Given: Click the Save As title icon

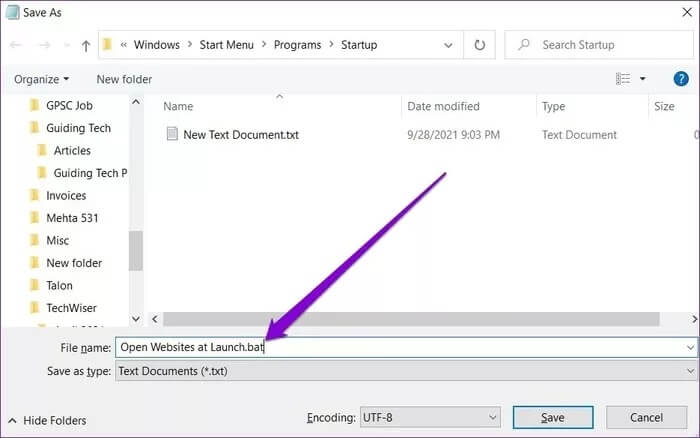Looking at the screenshot, I should pos(12,12).
